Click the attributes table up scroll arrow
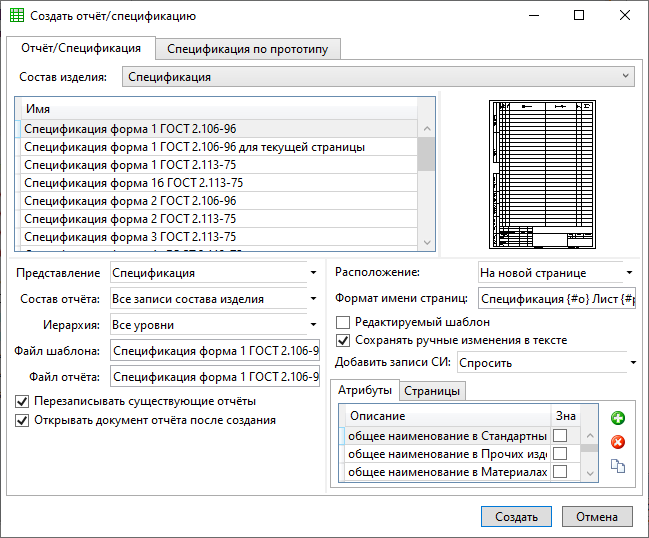Viewport: 649px width, 538px height. [x=590, y=435]
